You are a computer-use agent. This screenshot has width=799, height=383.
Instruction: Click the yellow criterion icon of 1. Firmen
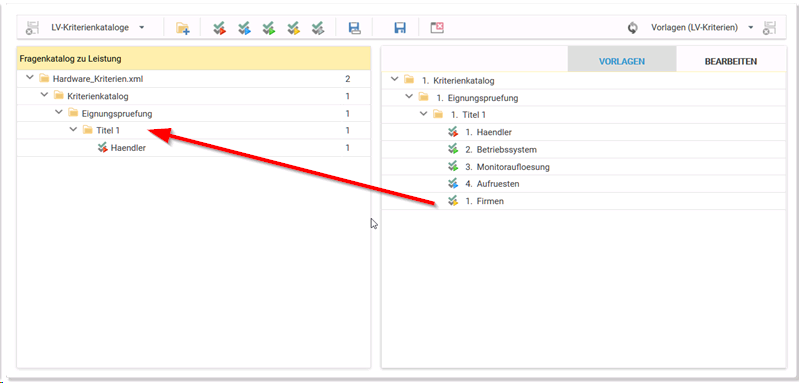pyautogui.click(x=453, y=201)
